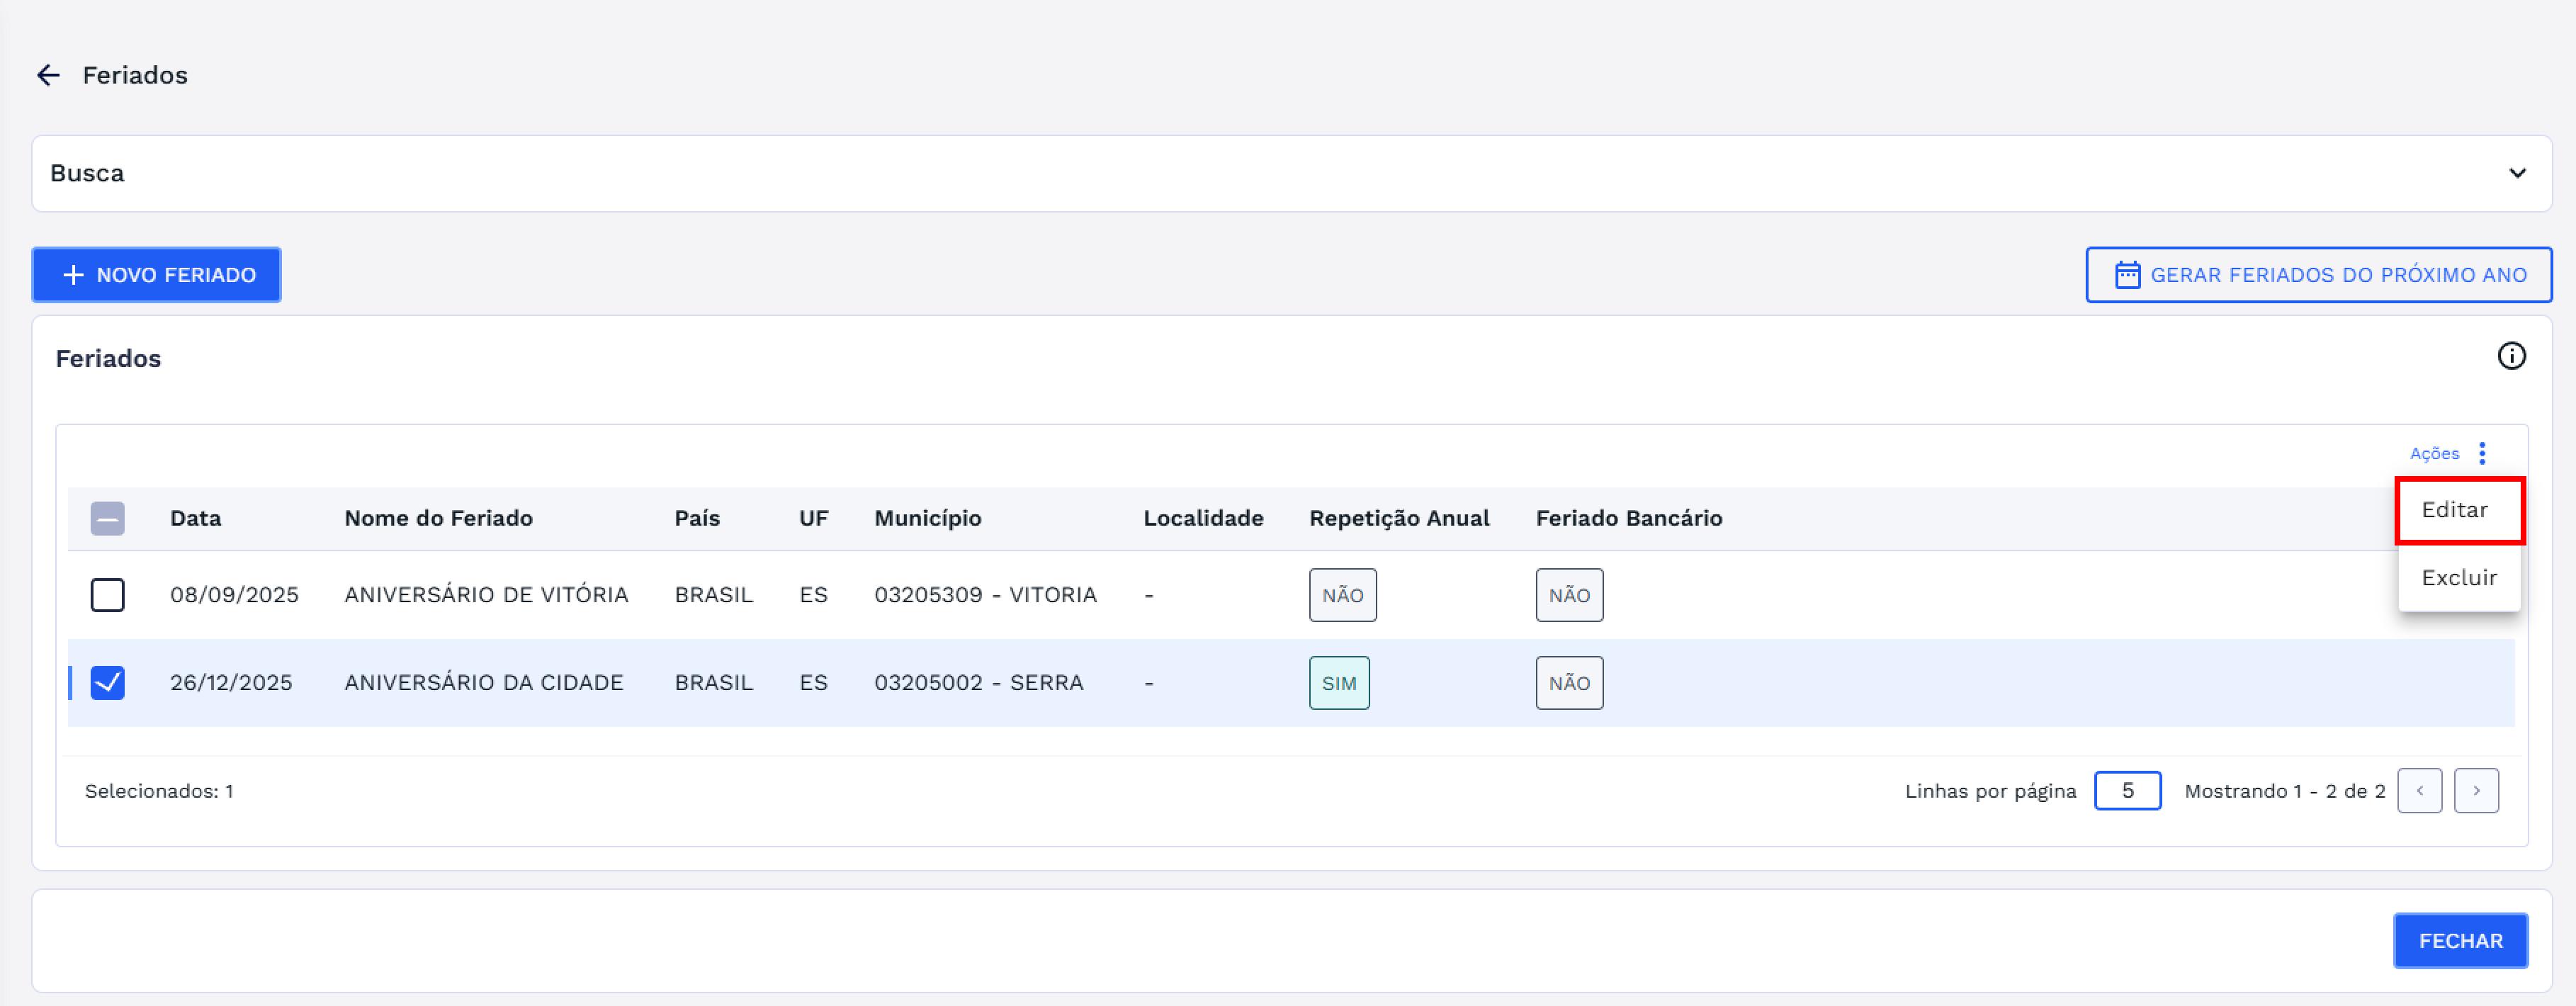Uncheck the Aniversário da Cidade row checkbox

(107, 683)
